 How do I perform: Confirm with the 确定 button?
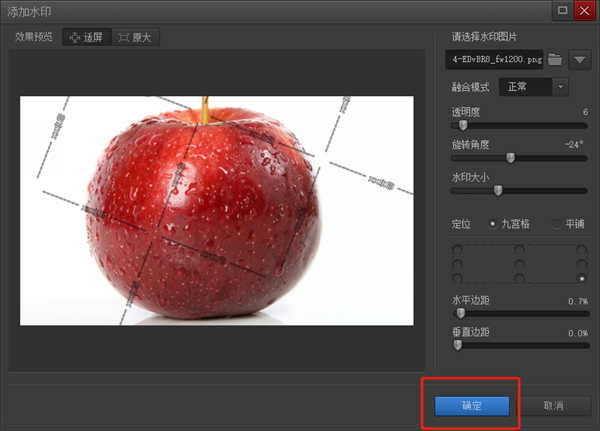(x=472, y=406)
